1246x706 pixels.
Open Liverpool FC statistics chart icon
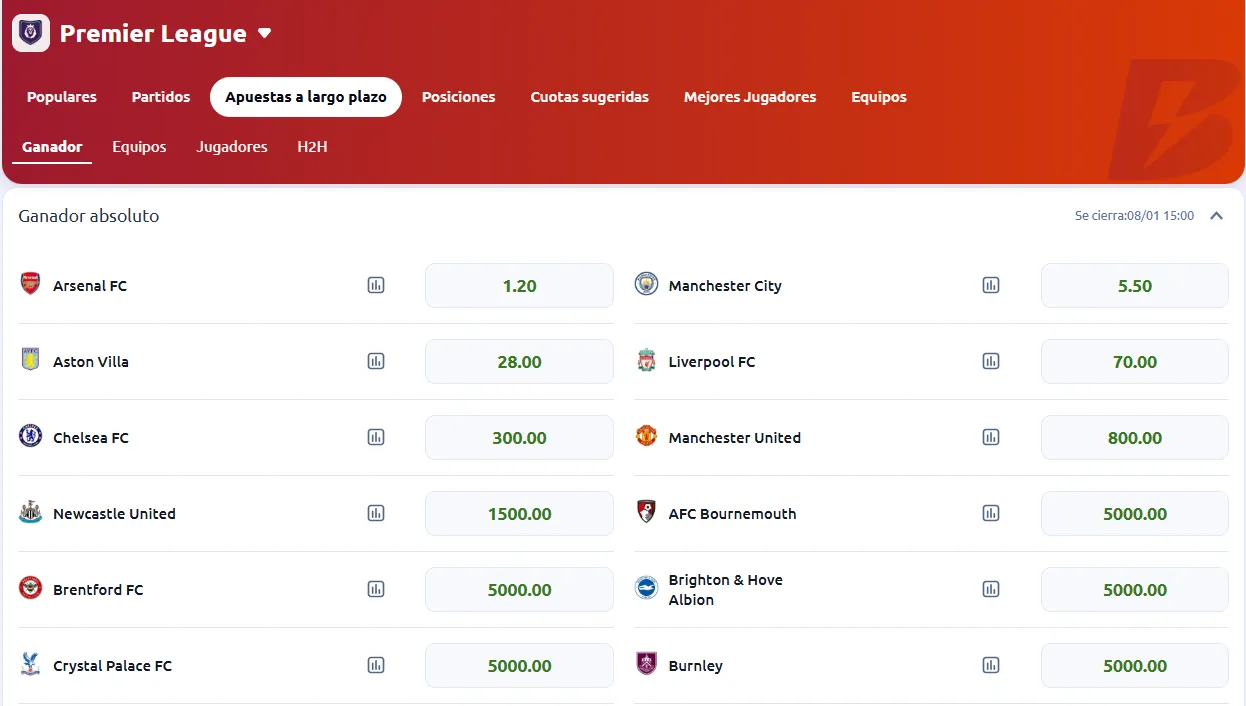[x=991, y=361]
